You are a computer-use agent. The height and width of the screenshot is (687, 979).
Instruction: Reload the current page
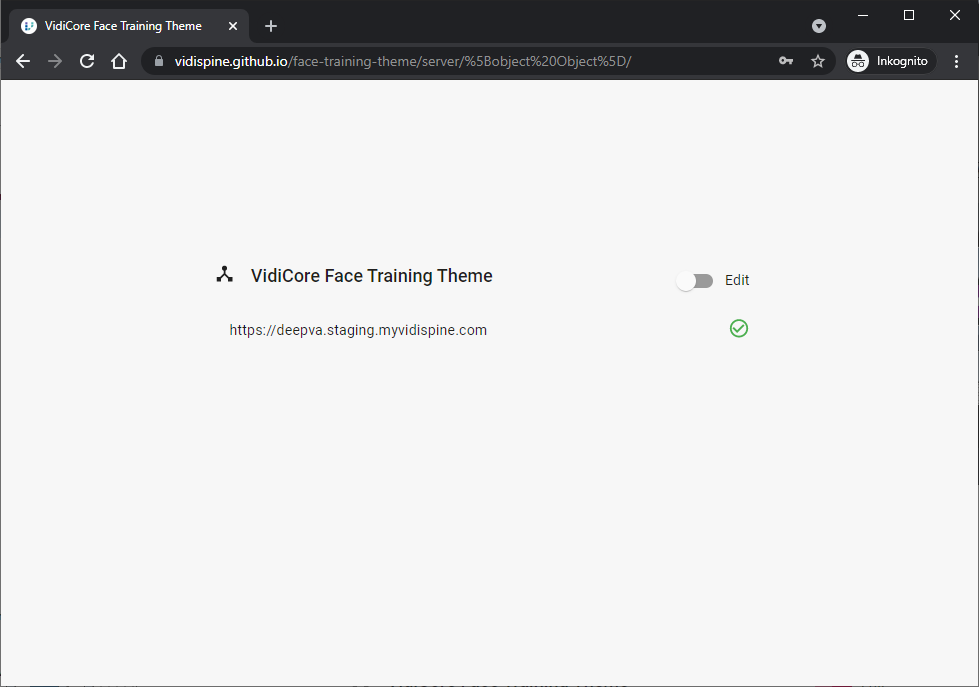coord(87,61)
